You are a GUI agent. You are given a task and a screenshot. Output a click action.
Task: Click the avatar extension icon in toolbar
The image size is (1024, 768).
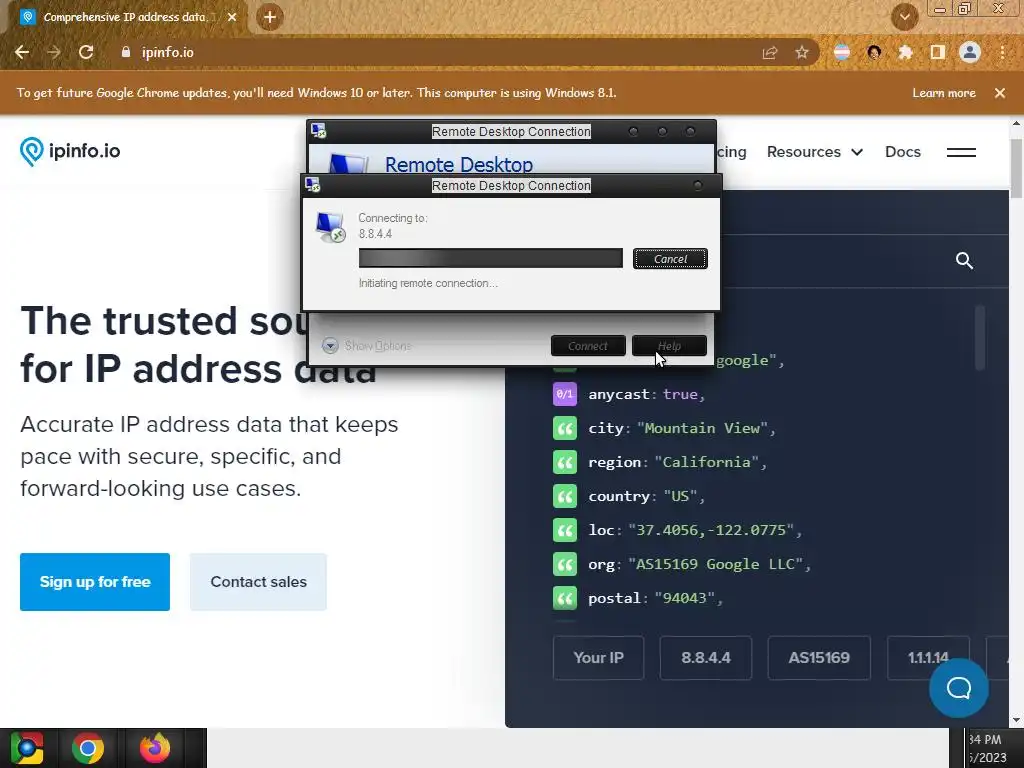point(874,52)
